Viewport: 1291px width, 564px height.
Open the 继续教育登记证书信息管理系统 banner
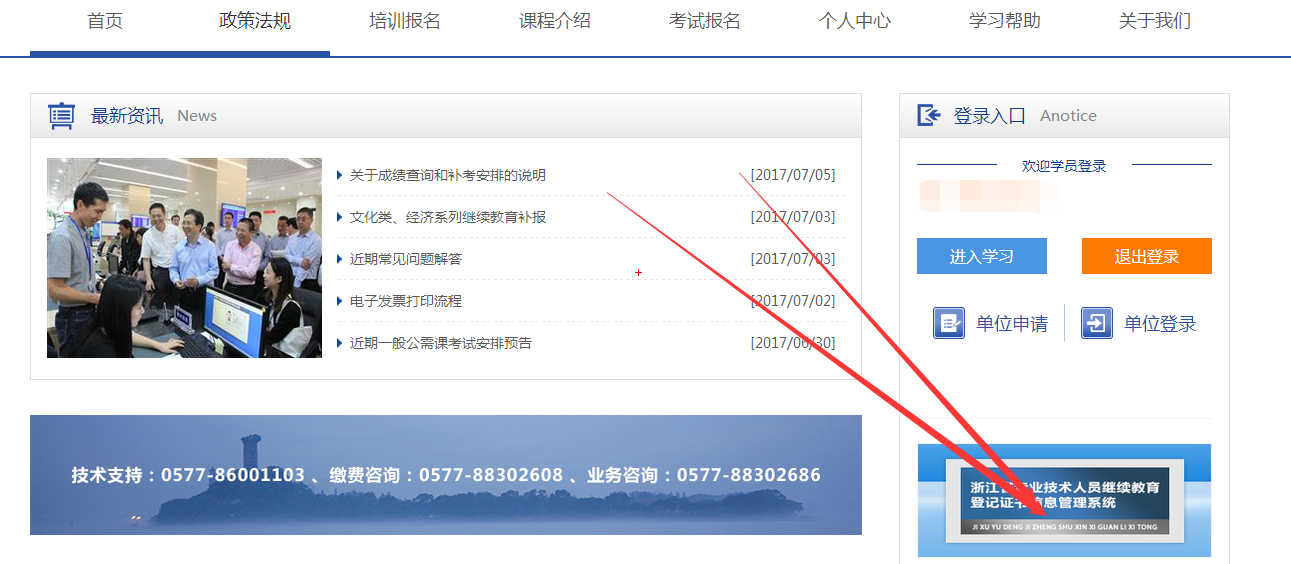coord(1064,500)
